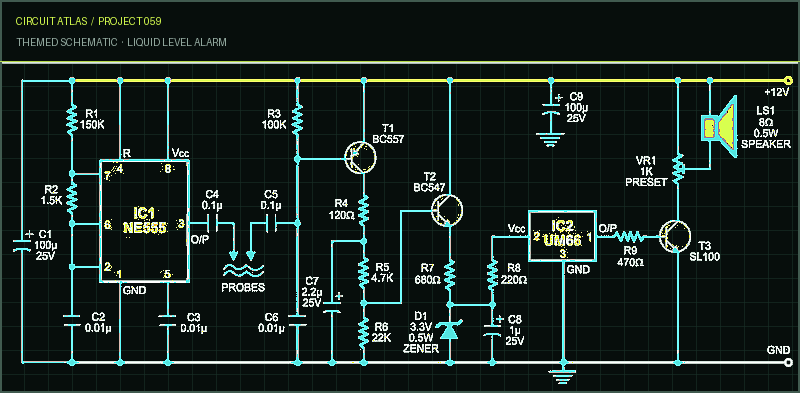Click the 'O/P' label beside IC1

[198, 240]
